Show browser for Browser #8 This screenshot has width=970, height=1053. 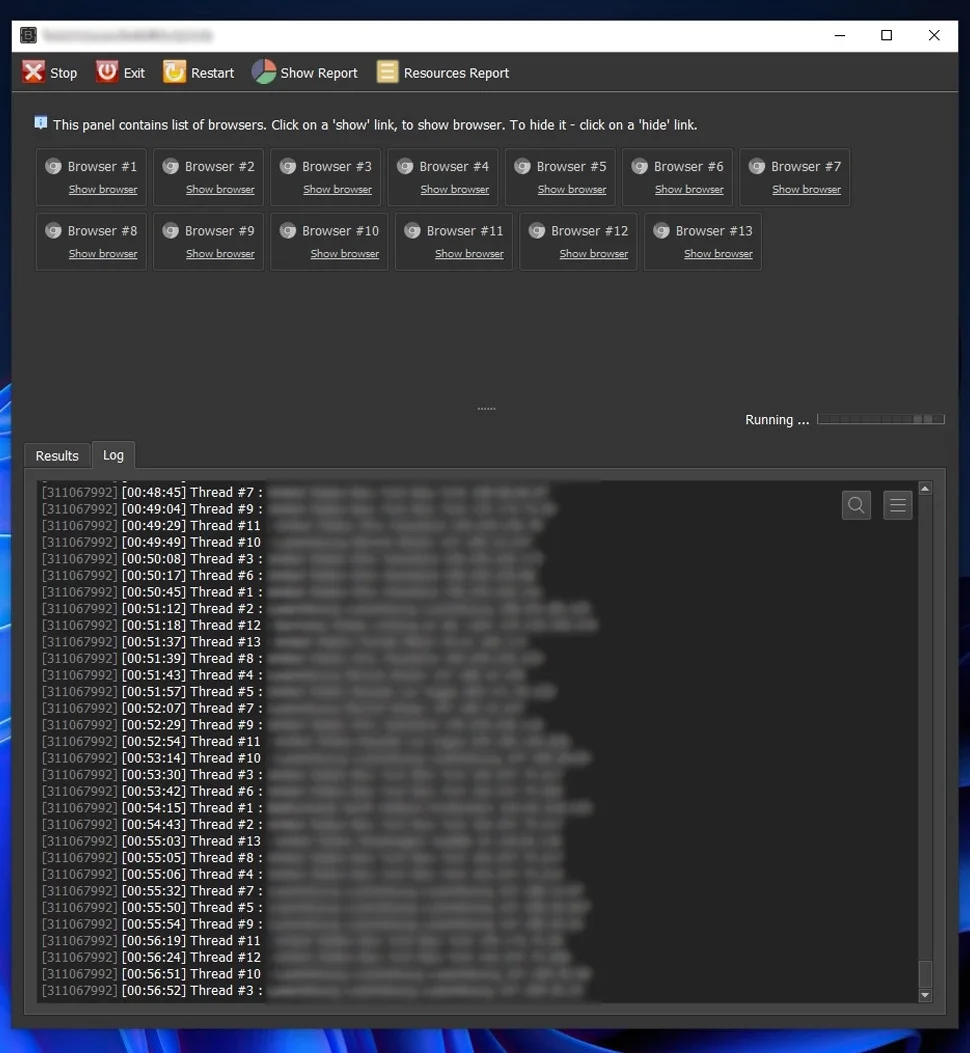click(x=103, y=254)
